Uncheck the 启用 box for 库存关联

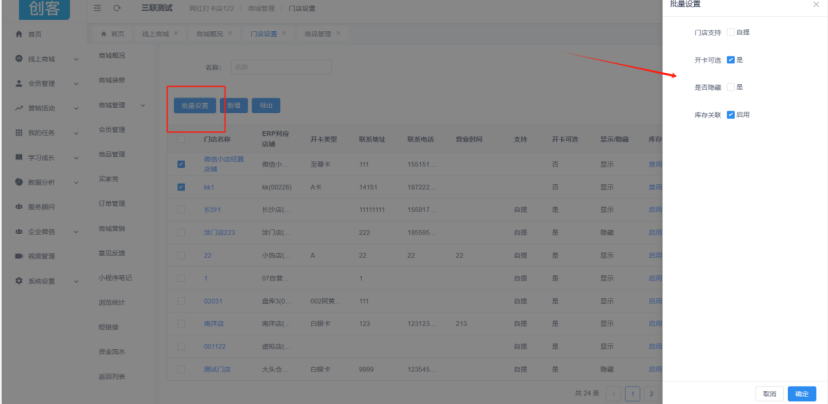pyautogui.click(x=731, y=115)
